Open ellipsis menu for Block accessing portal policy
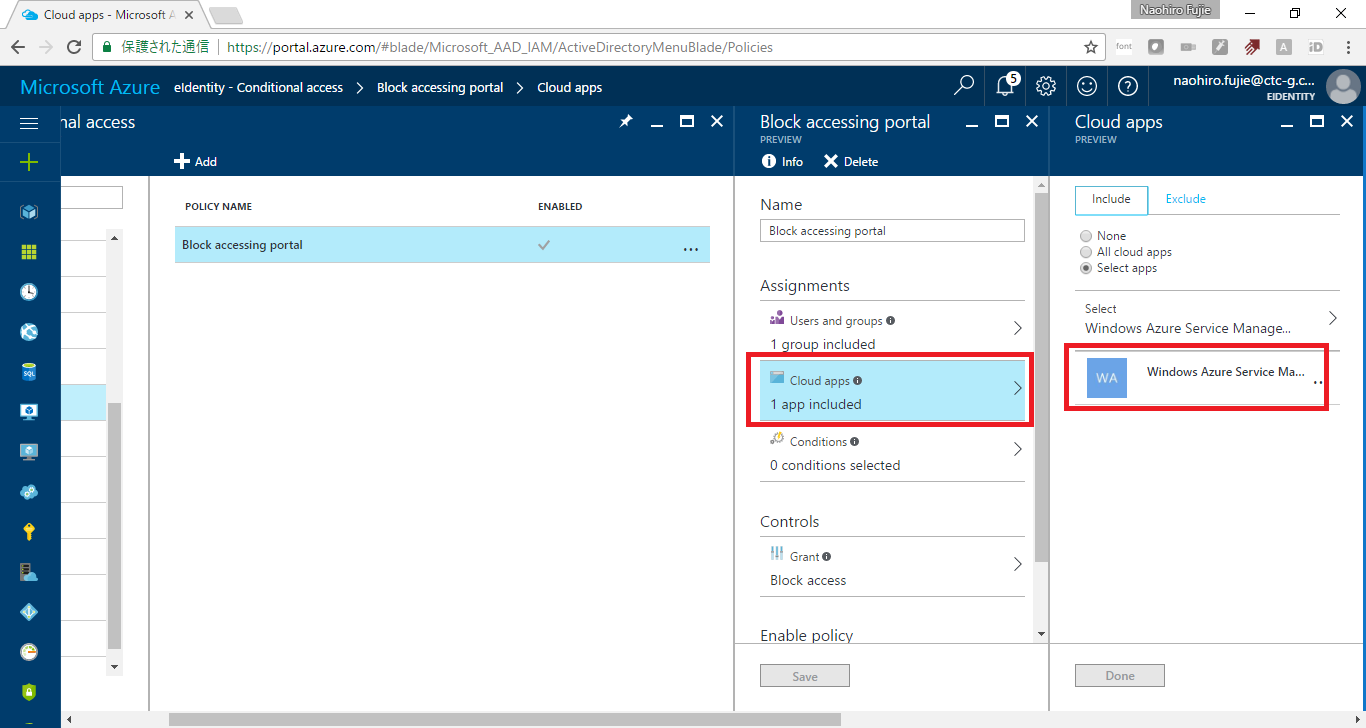Viewport: 1366px width, 728px height. tap(691, 247)
